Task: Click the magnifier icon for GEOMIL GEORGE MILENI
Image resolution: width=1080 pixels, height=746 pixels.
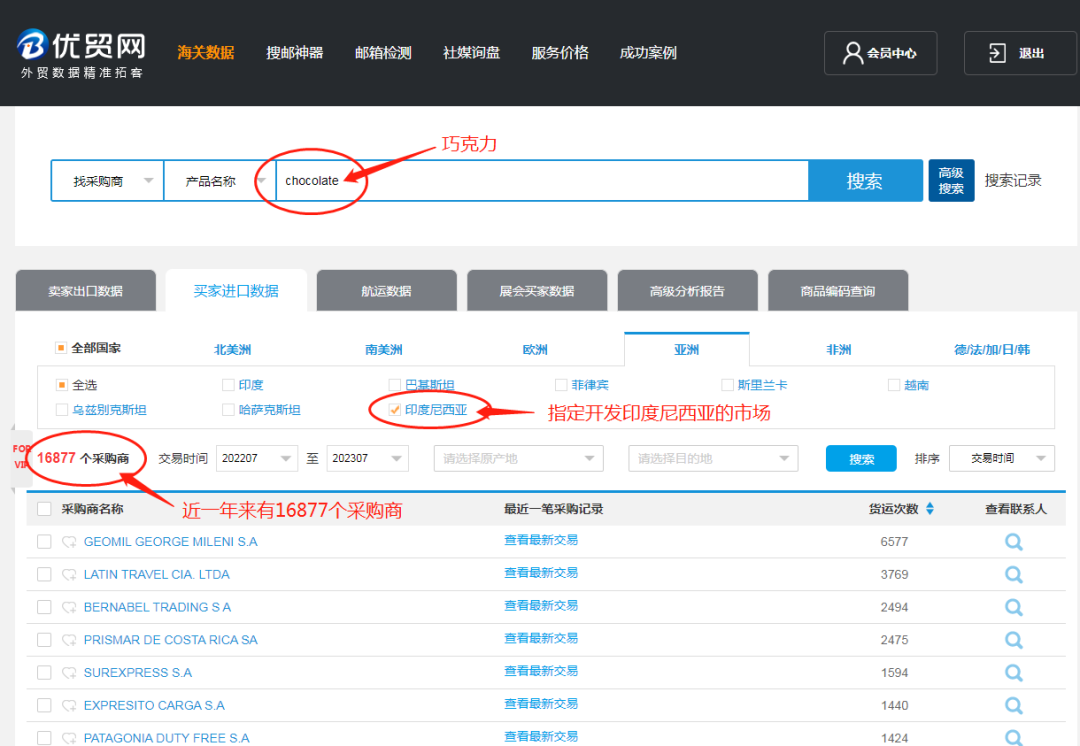Action: click(x=1013, y=542)
